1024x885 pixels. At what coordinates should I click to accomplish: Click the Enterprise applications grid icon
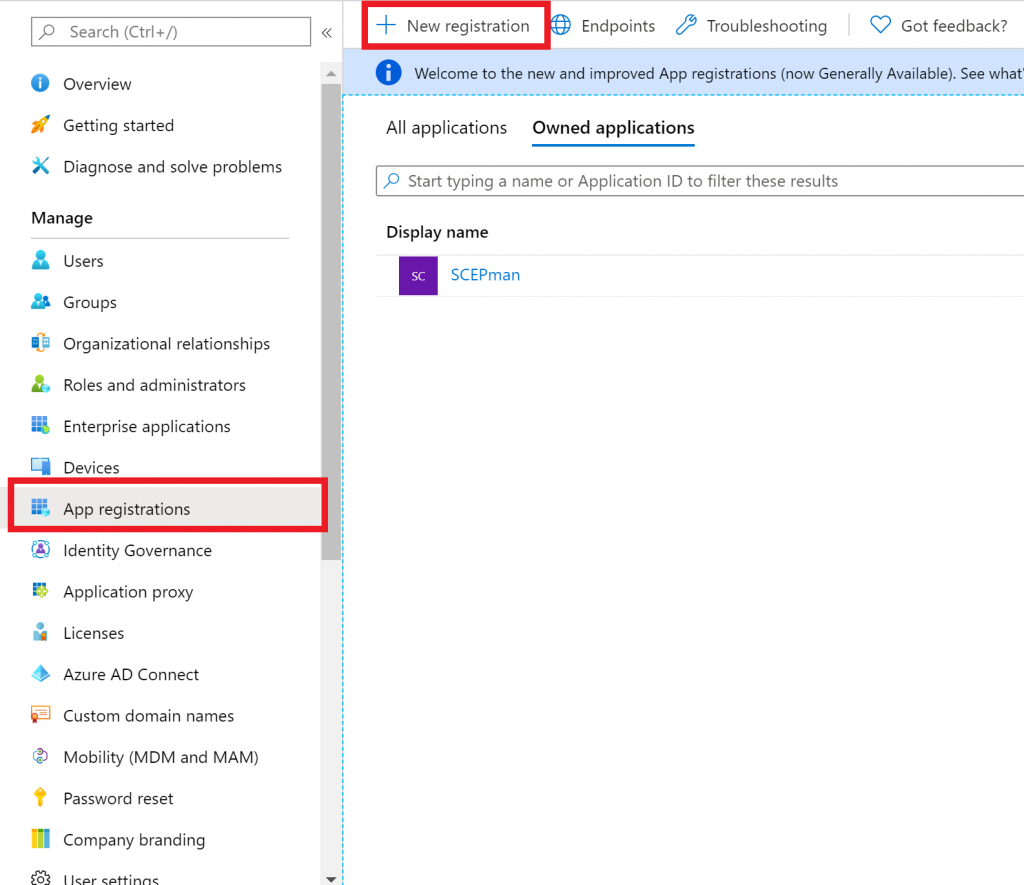point(40,426)
